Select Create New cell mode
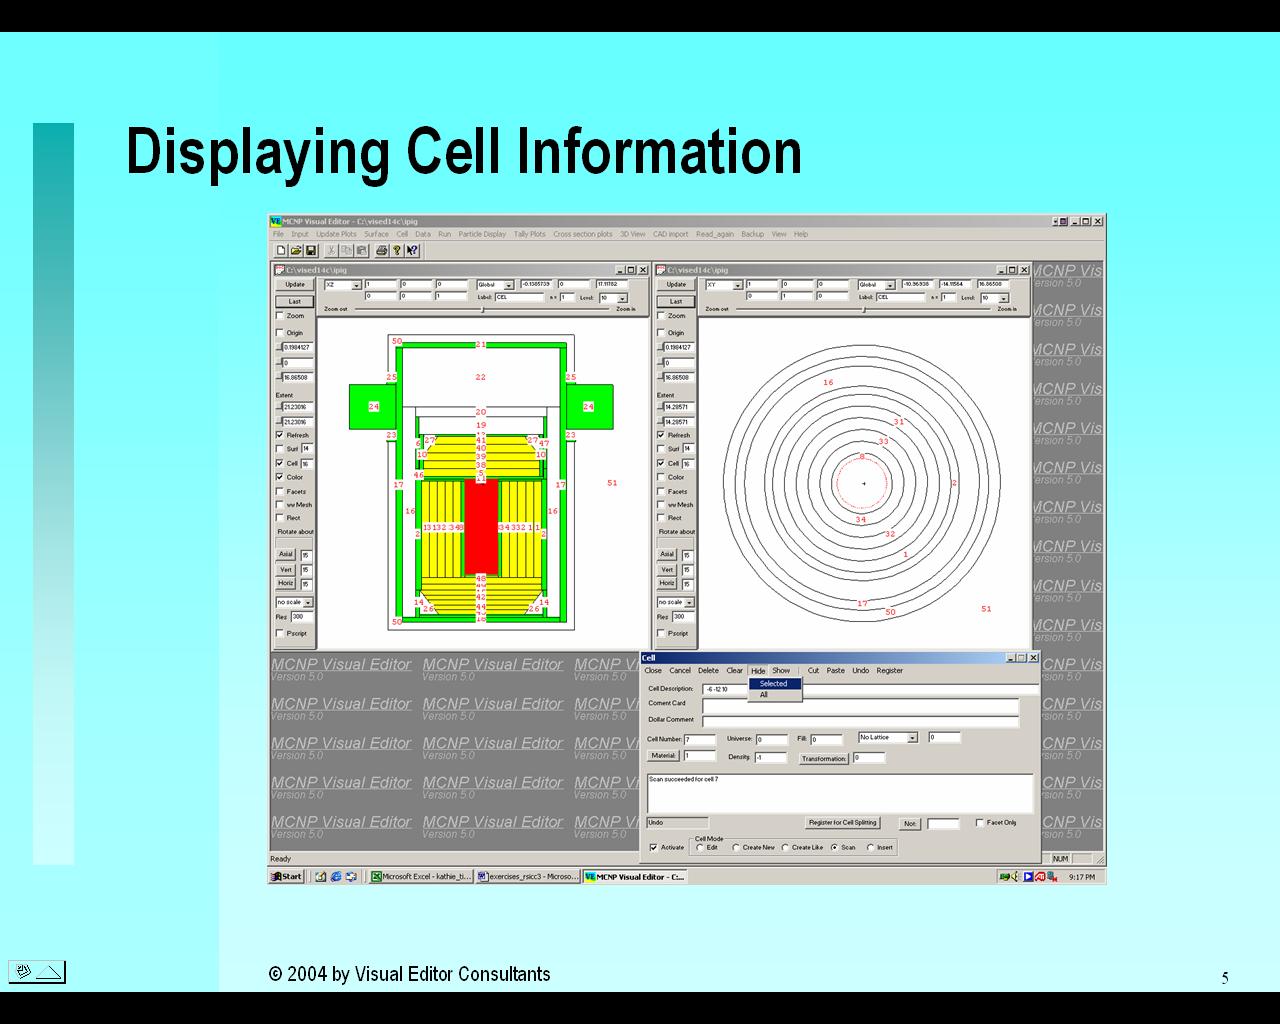1280x1024 pixels. (736, 847)
